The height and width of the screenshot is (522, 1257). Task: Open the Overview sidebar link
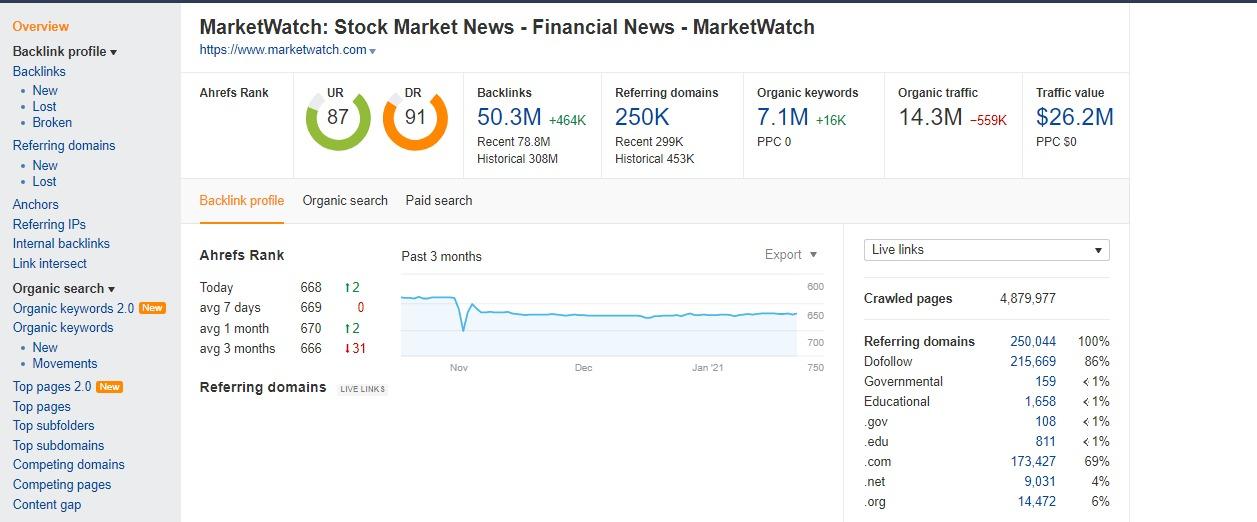tap(41, 26)
